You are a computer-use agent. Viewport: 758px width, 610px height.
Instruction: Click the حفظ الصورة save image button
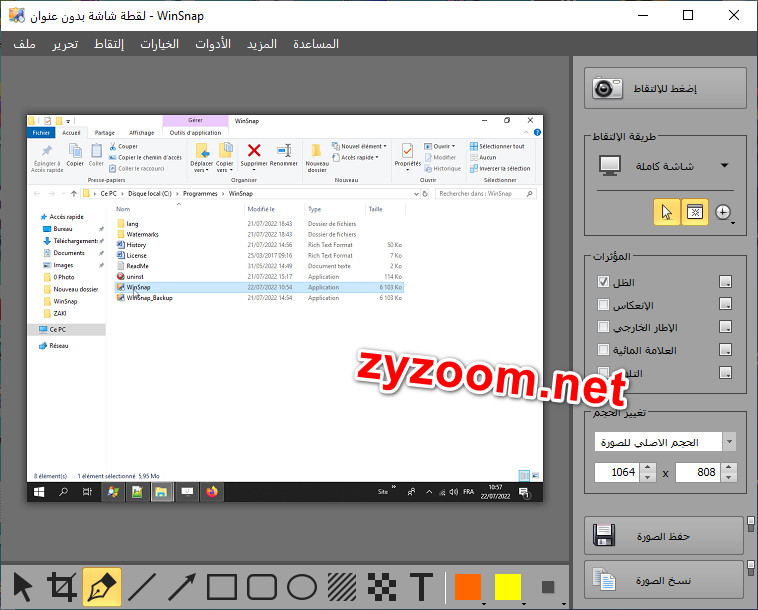pyautogui.click(x=663, y=536)
